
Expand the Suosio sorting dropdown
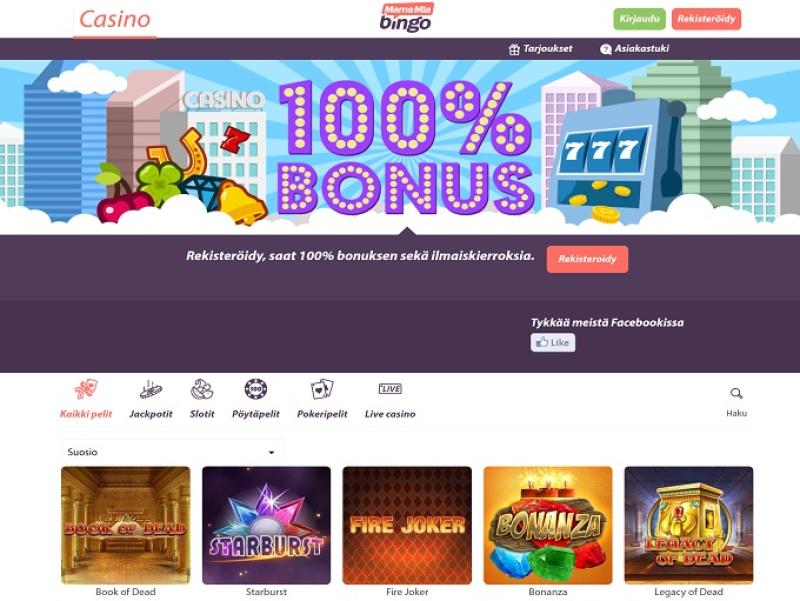click(172, 452)
